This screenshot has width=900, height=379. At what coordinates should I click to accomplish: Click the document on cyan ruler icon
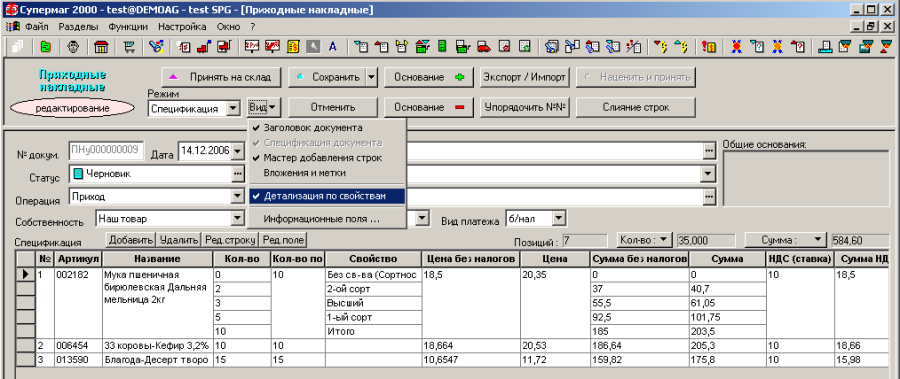[x=825, y=47]
